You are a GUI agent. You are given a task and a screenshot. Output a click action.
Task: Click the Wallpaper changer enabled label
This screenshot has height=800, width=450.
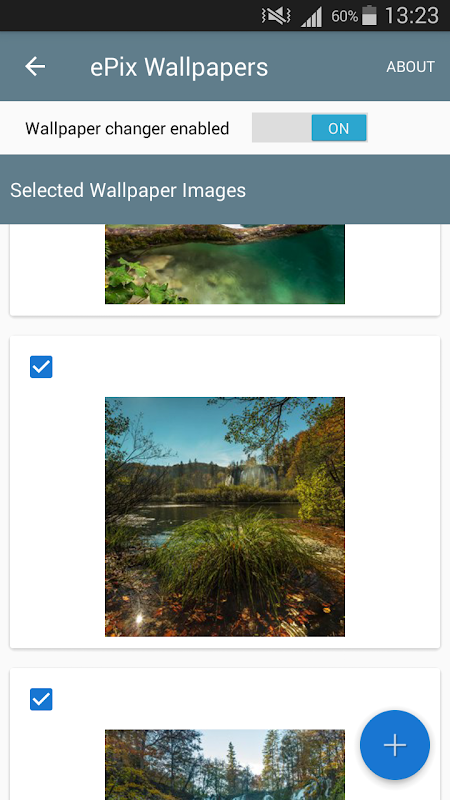[127, 129]
